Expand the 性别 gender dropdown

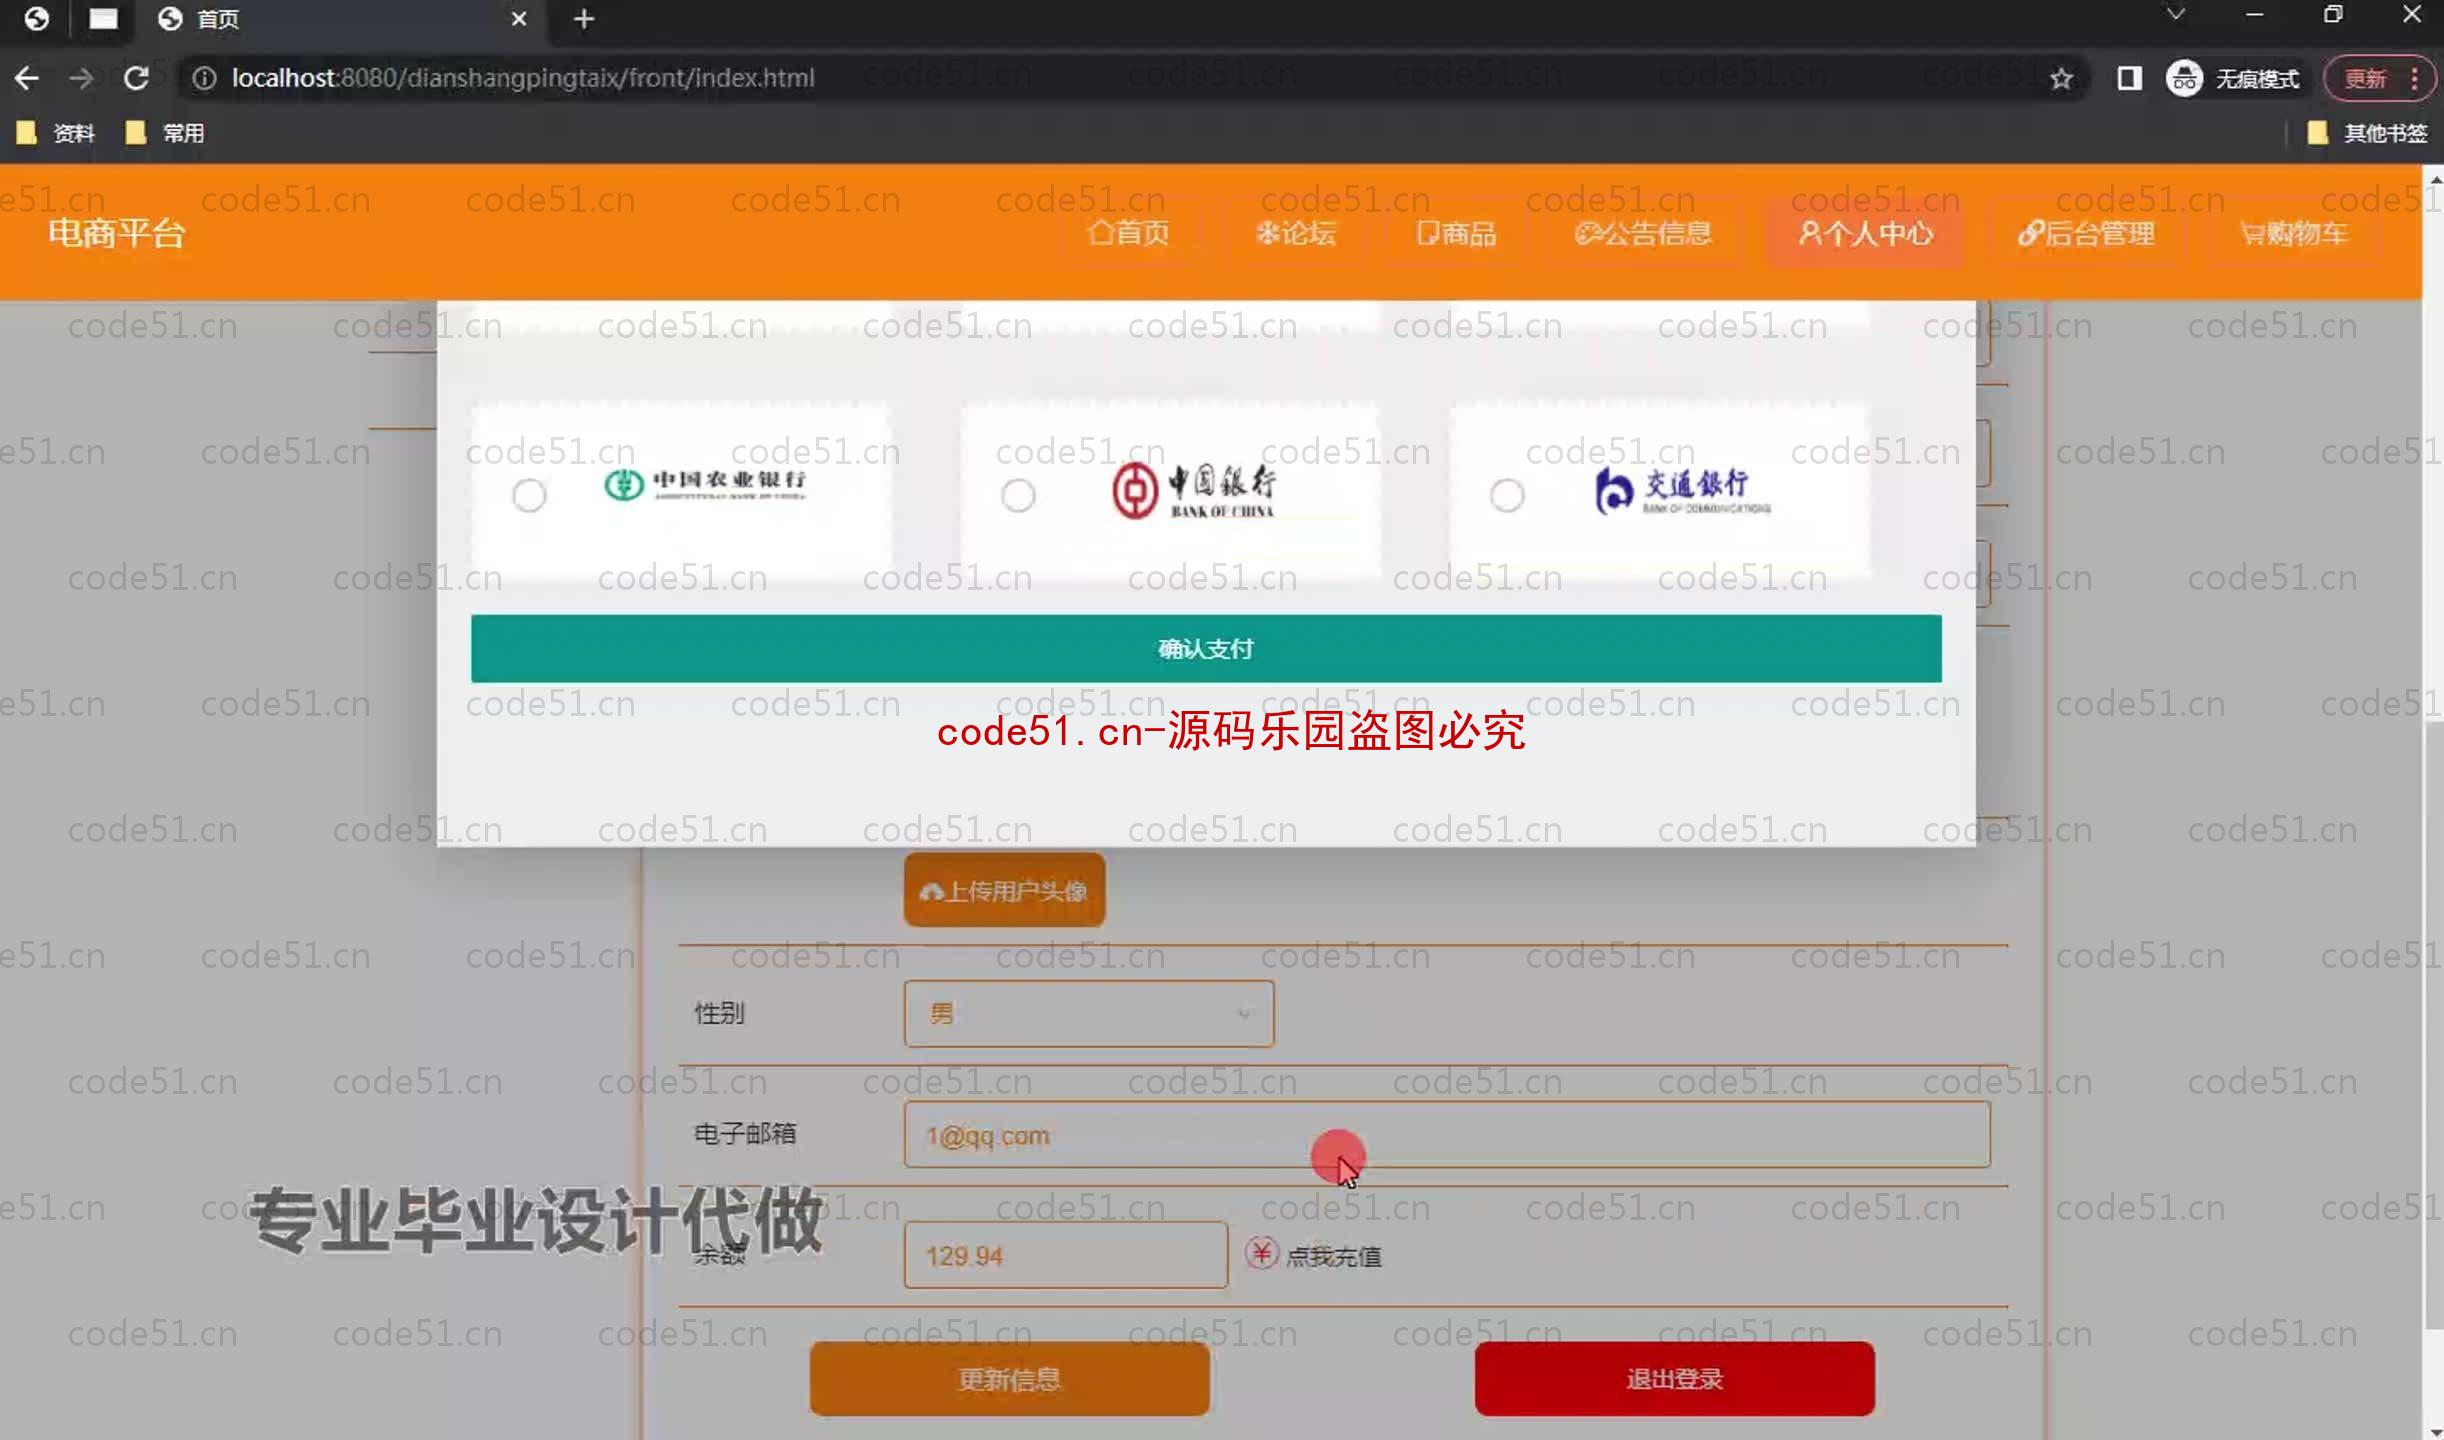[x=1089, y=1014]
